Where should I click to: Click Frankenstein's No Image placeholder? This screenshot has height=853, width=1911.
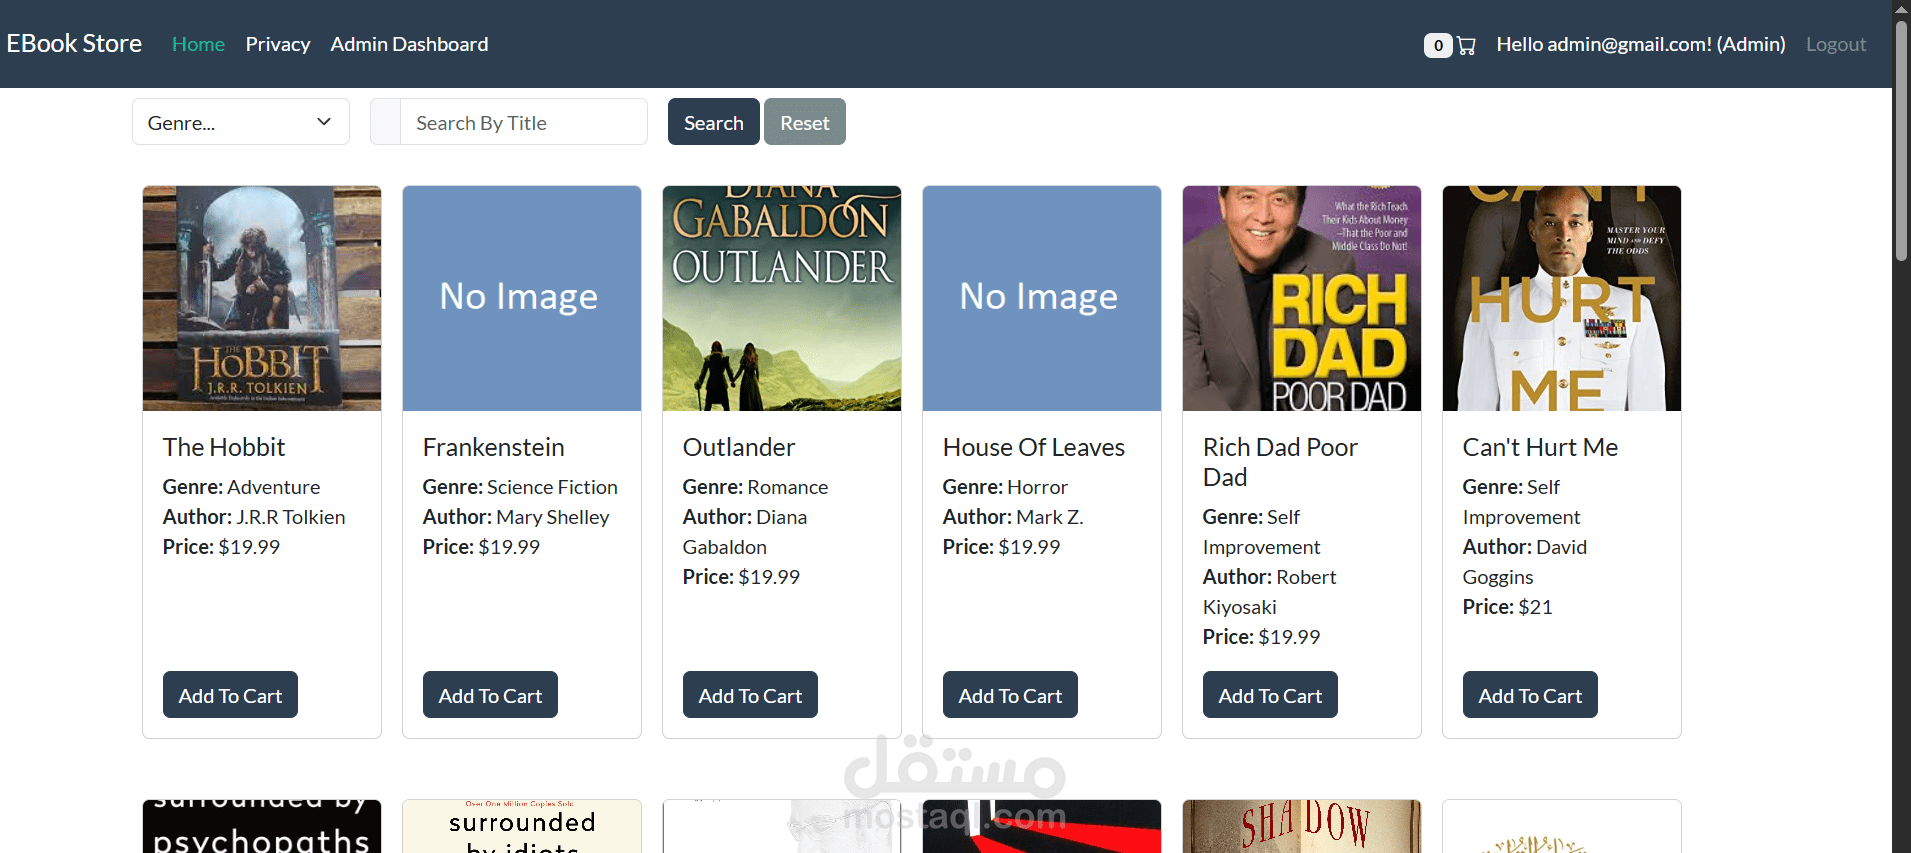[522, 298]
